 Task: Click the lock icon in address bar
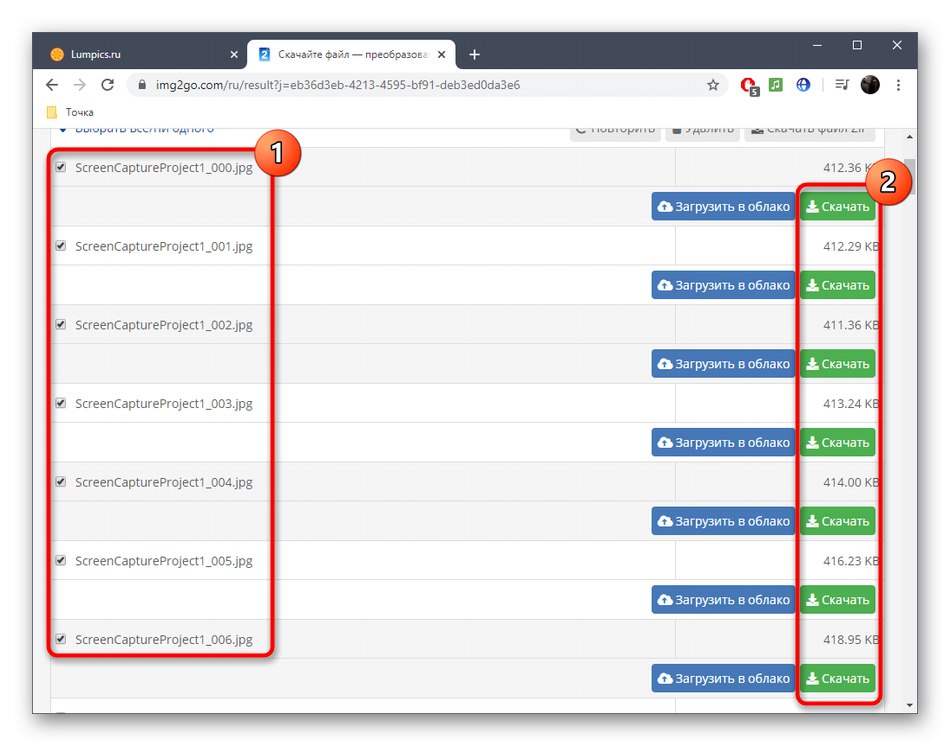142,85
